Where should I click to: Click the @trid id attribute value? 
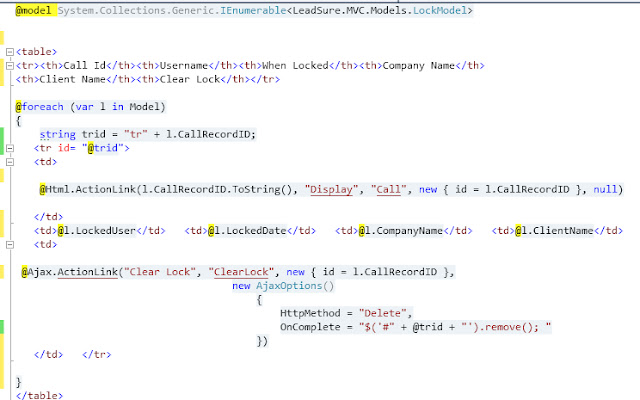[x=103, y=148]
